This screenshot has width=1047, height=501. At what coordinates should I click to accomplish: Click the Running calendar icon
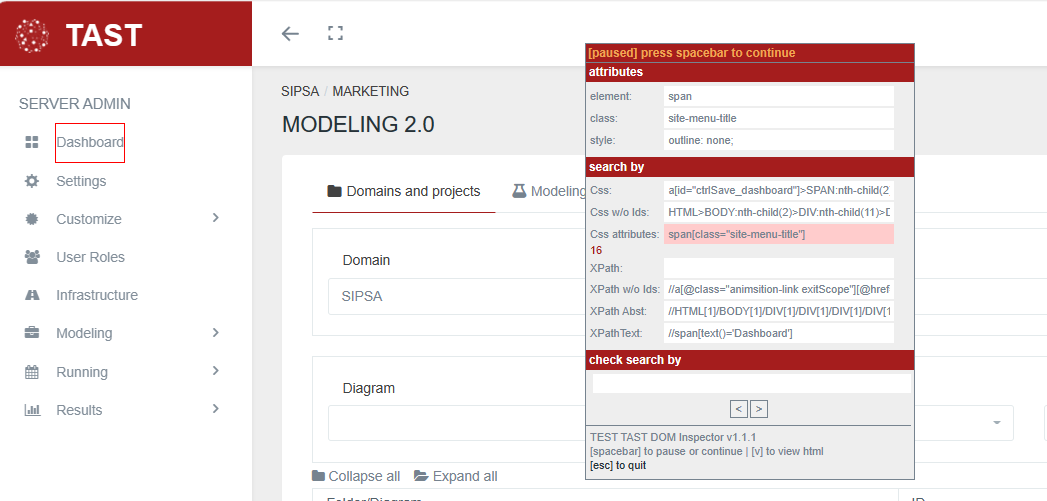pyautogui.click(x=32, y=372)
